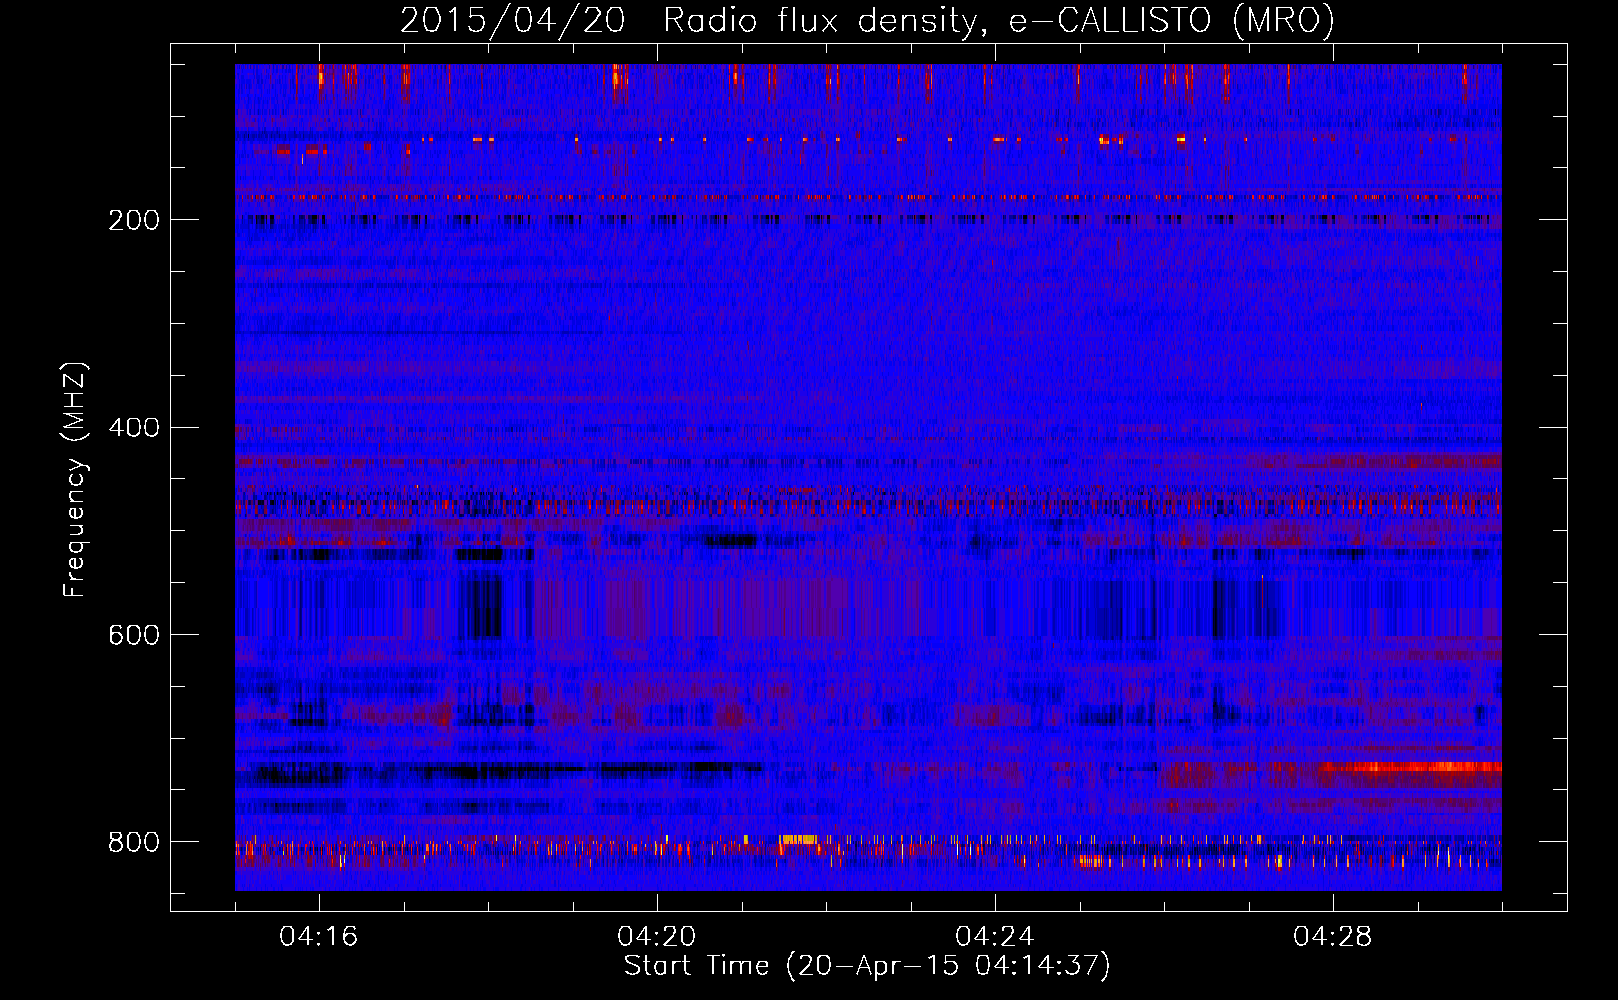Click the 800 frequency tick label
This screenshot has width=1618, height=1000.
point(134,842)
